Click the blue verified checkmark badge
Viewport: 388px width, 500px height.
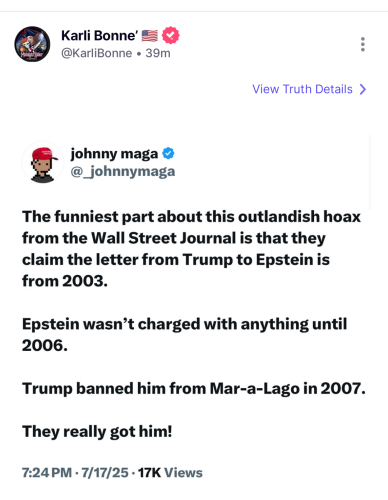(x=168, y=153)
